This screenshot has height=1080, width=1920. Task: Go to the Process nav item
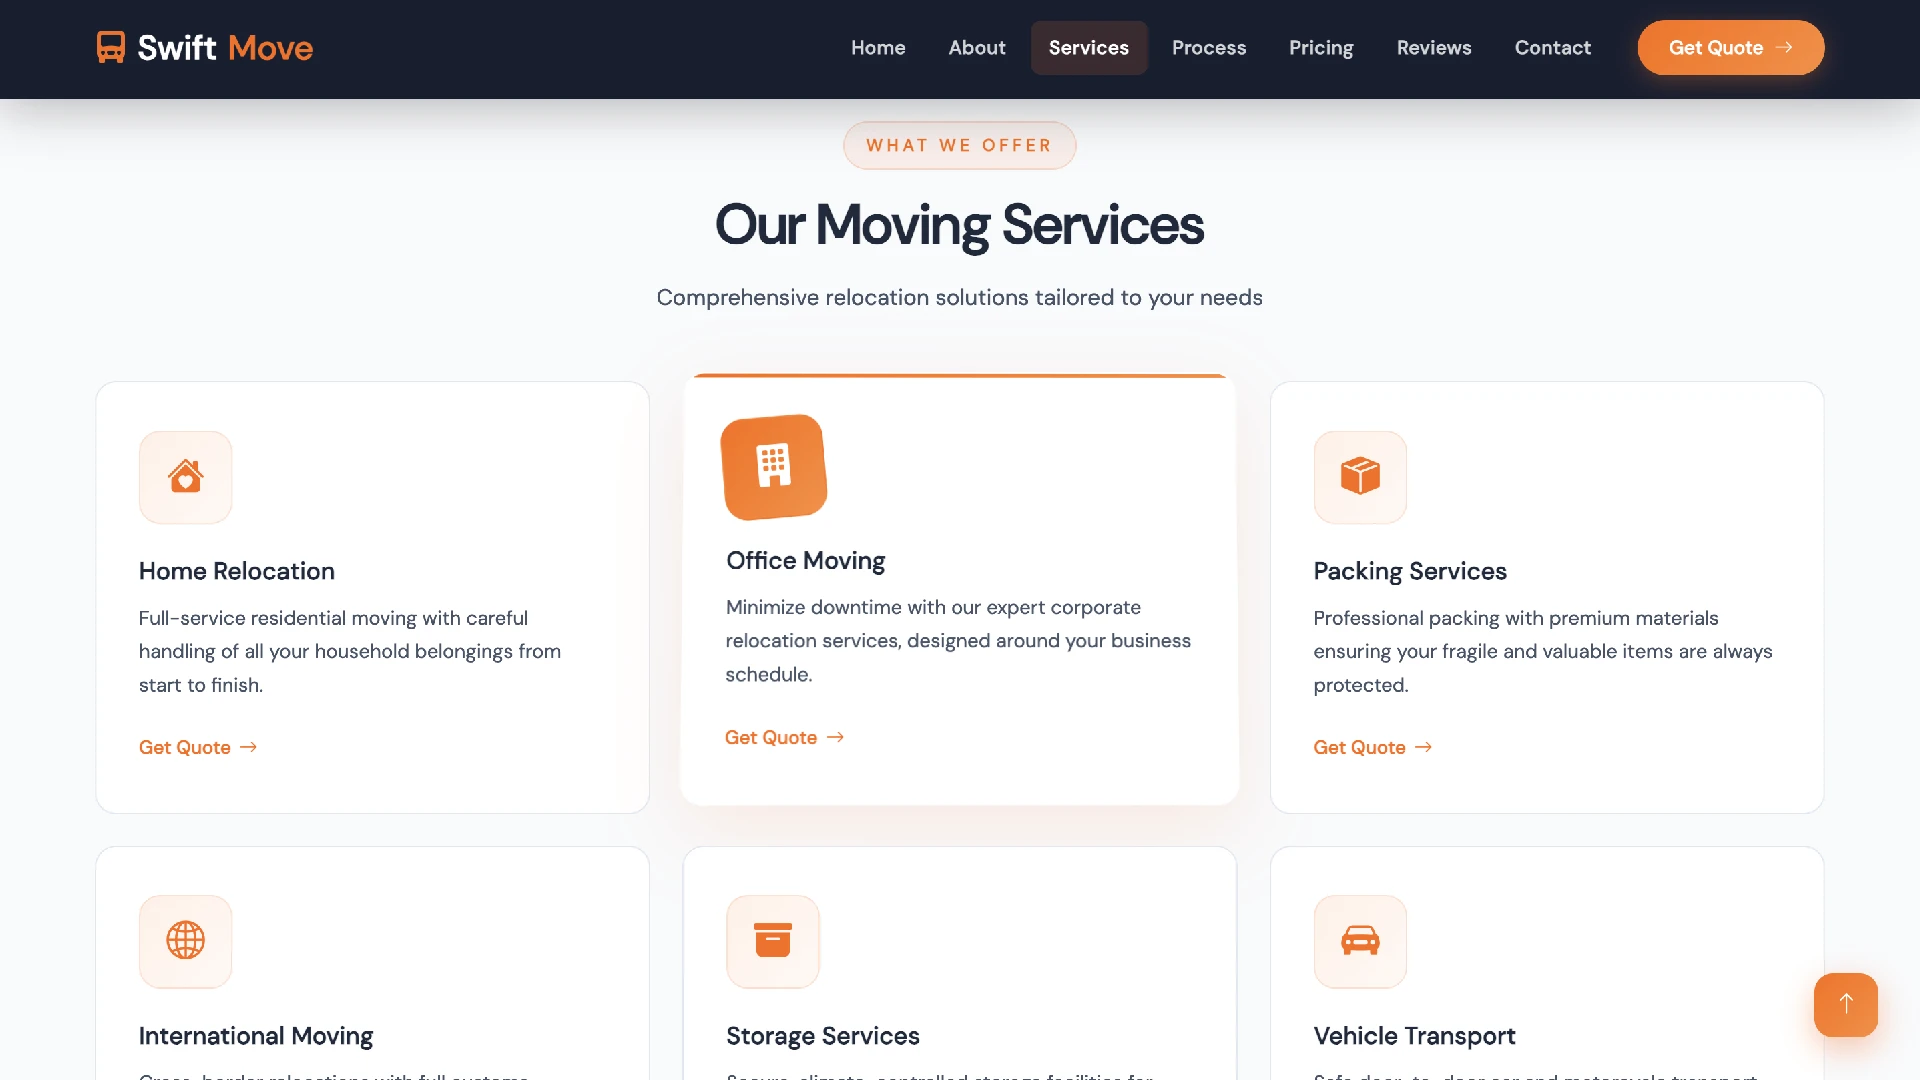(1209, 47)
